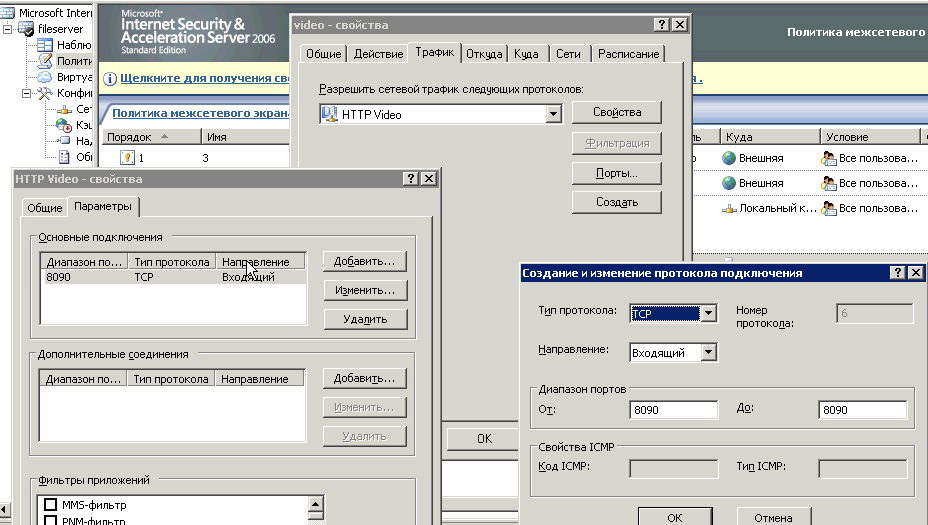Screen dimensions: 928x525
Task: Switch to Действие tab
Action: pyautogui.click(x=378, y=54)
